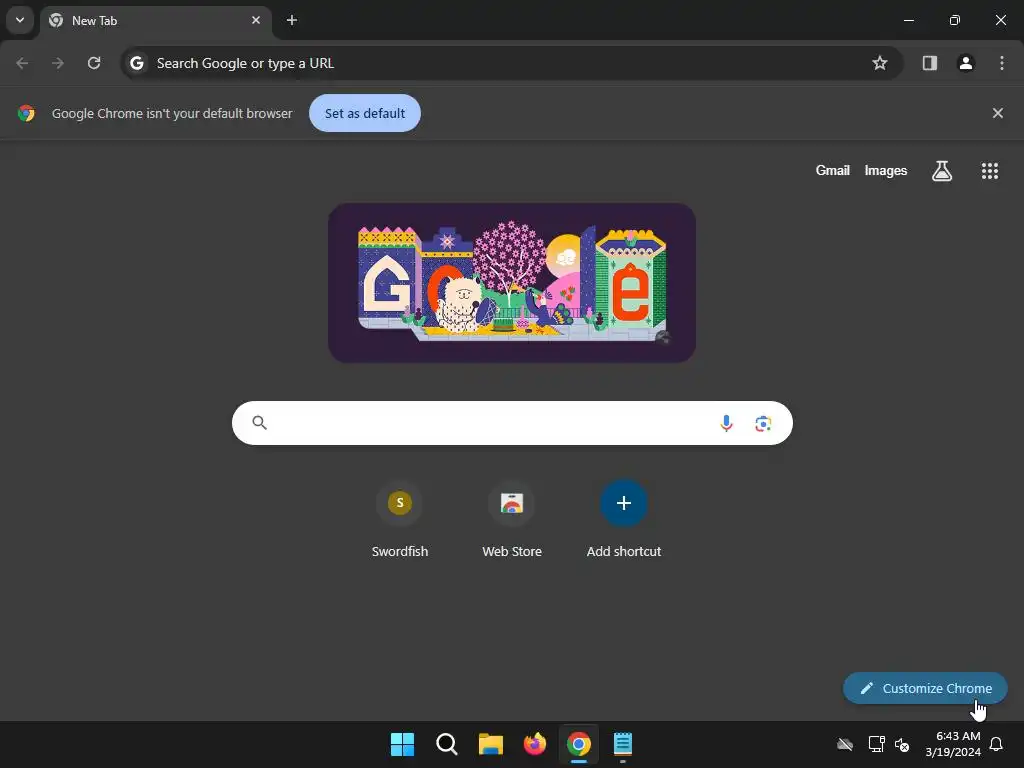Restore down the Chrome window
The height and width of the screenshot is (768, 1024).
tap(955, 20)
